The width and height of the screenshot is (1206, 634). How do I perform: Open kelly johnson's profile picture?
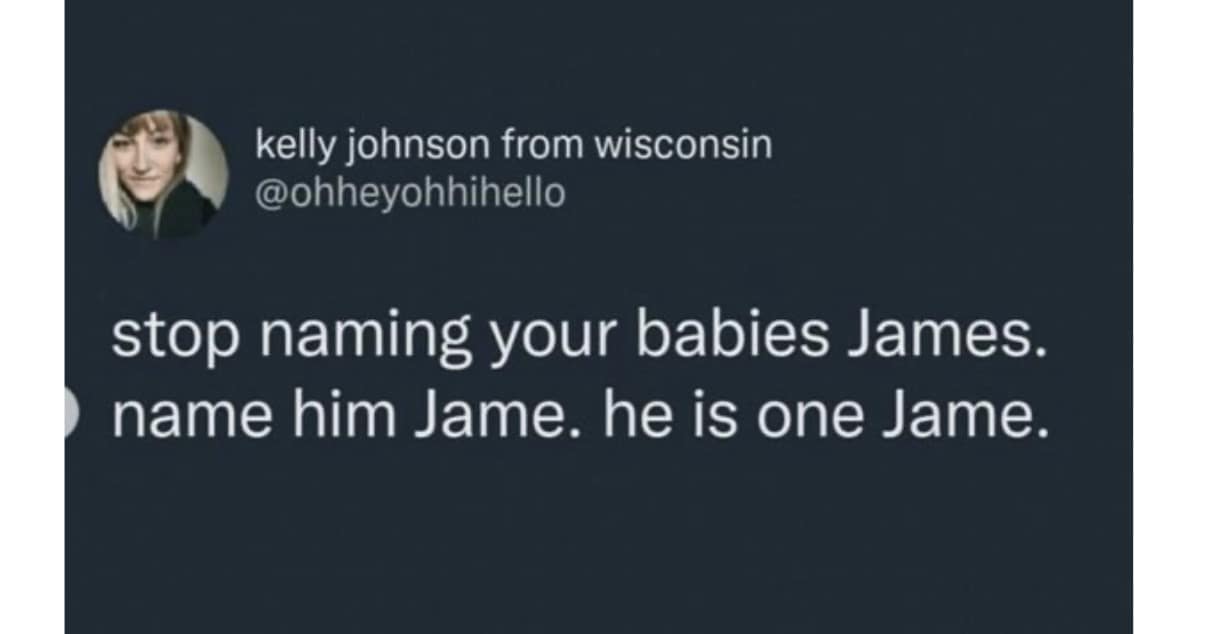click(x=163, y=175)
